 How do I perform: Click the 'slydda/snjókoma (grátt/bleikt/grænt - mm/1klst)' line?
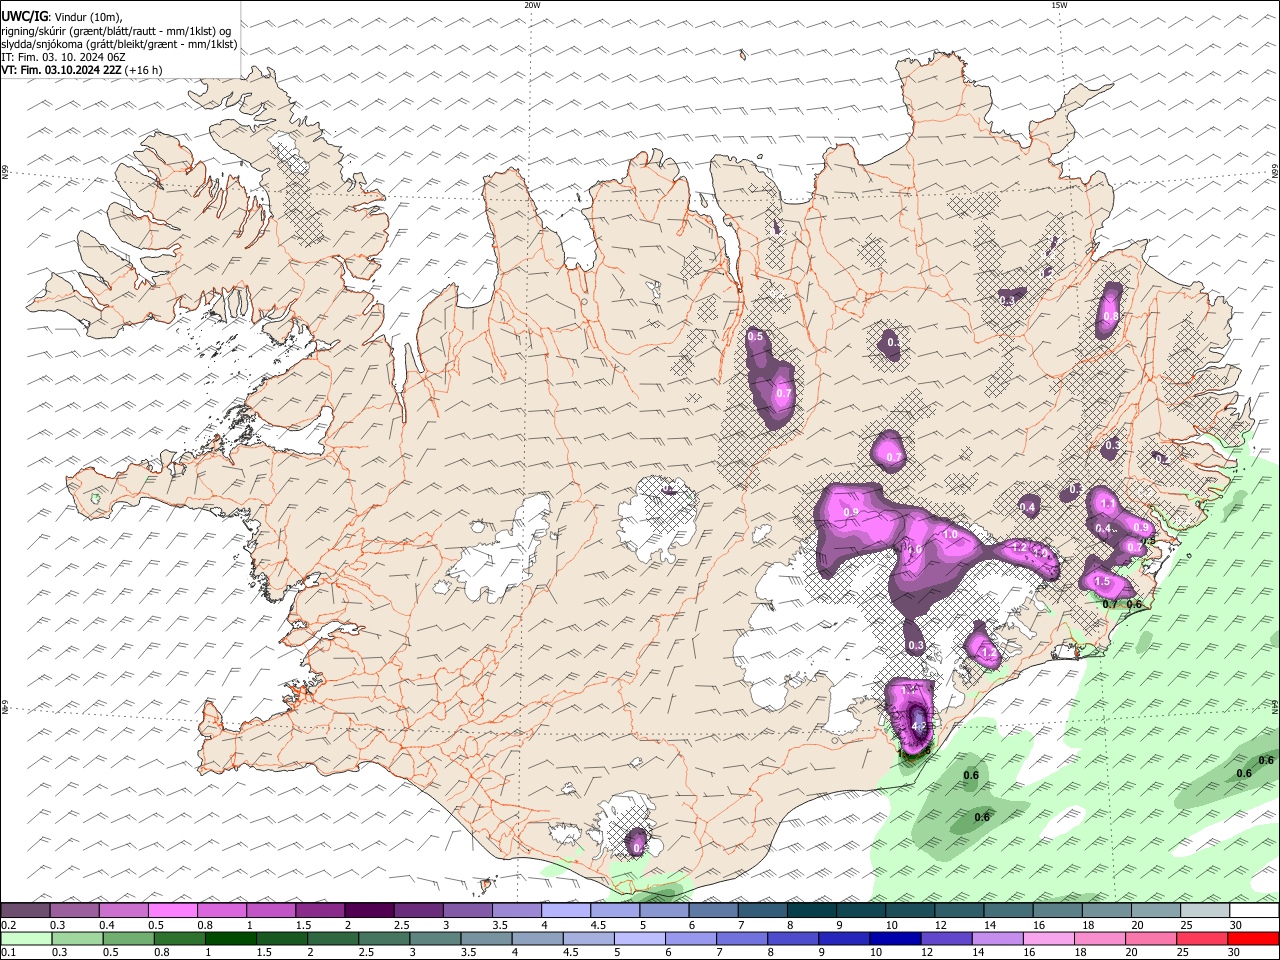(120, 44)
